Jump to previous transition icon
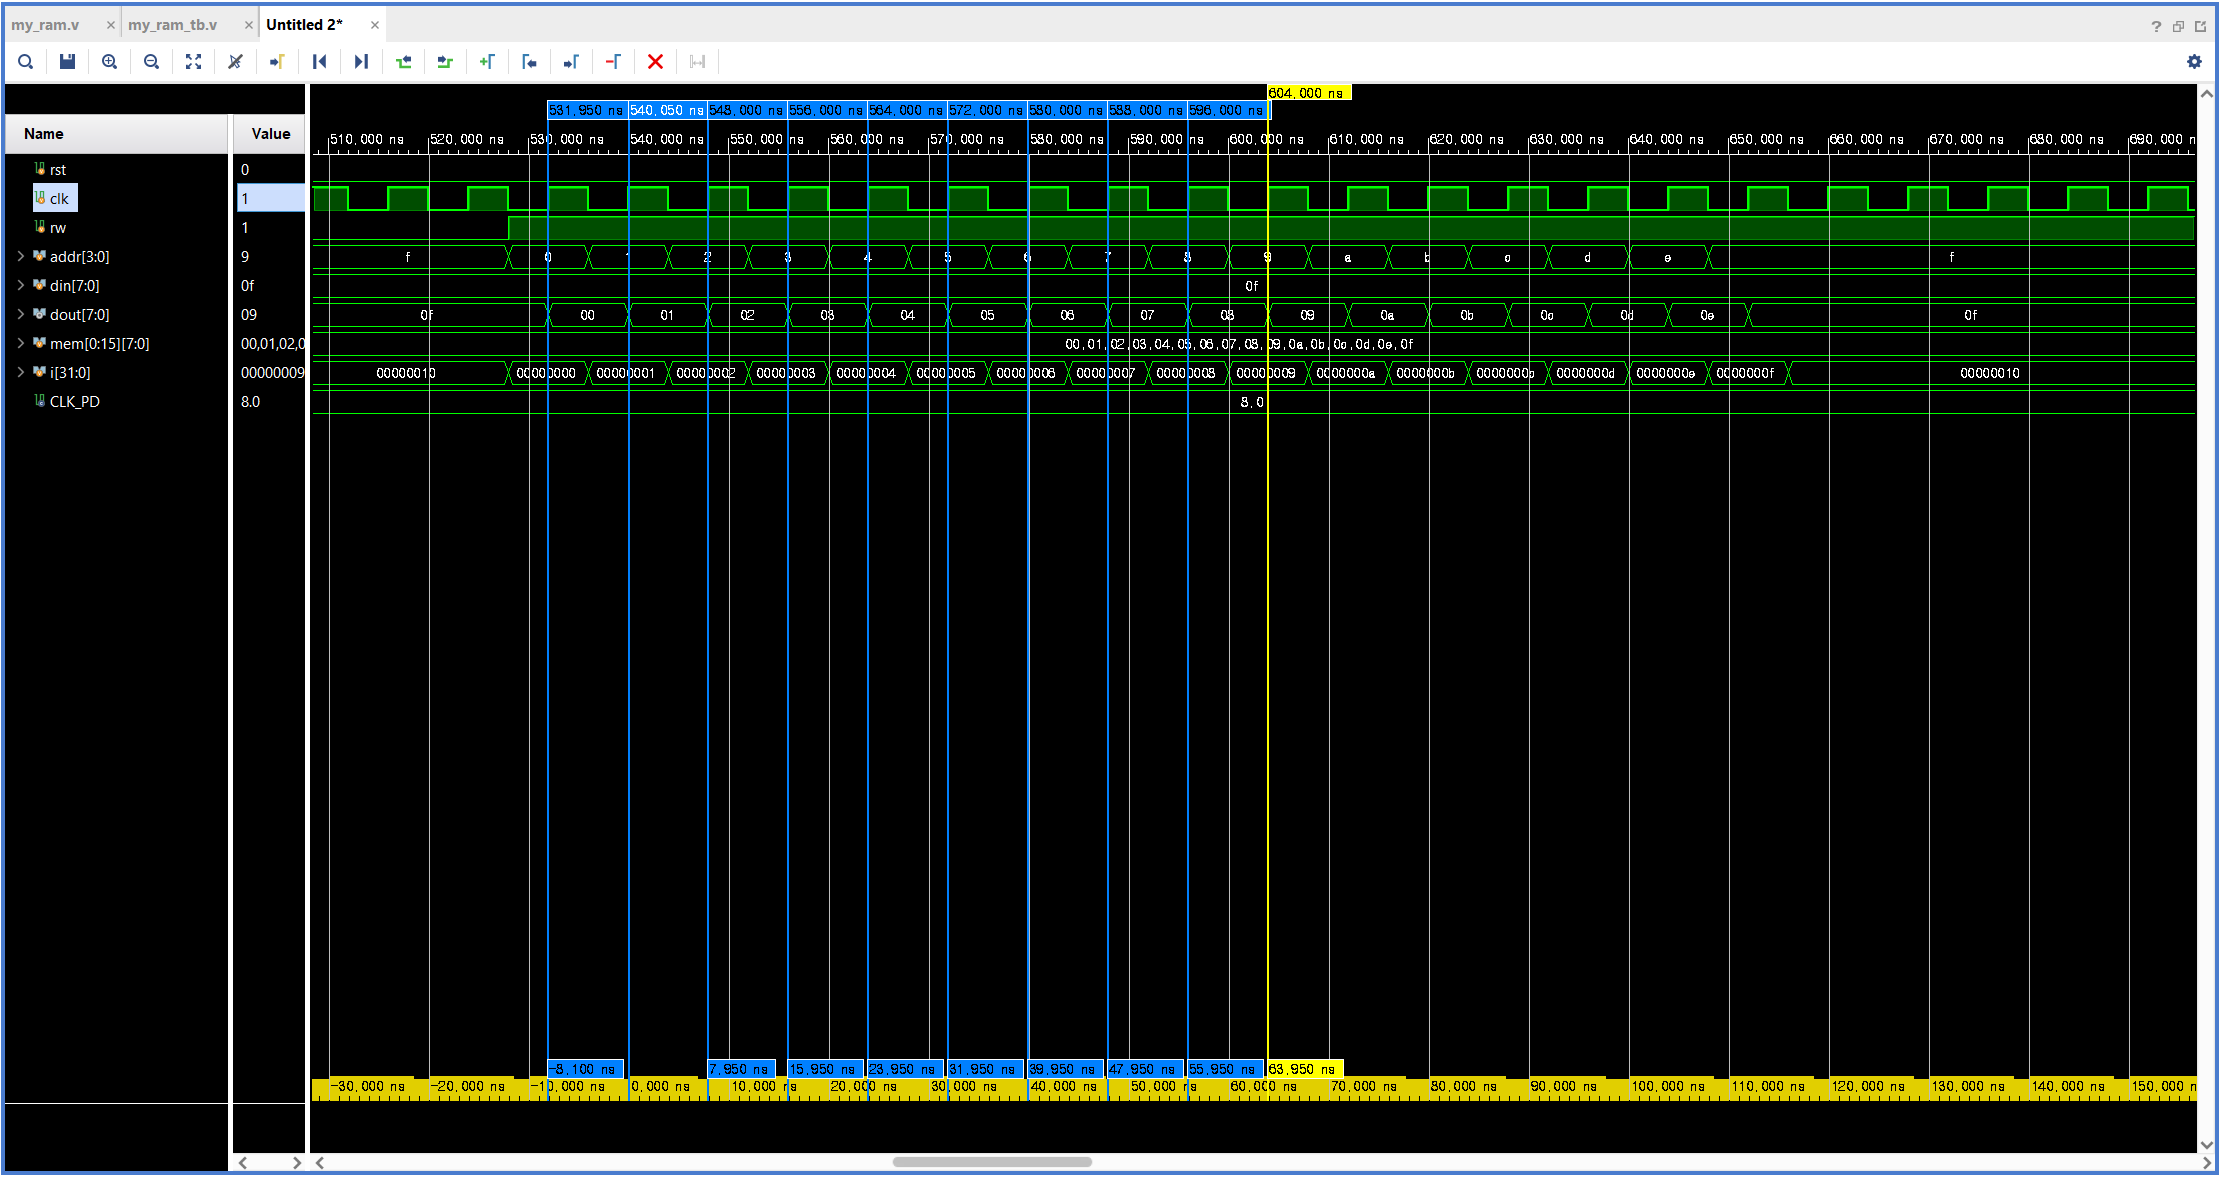The image size is (2220, 1178). coord(403,62)
